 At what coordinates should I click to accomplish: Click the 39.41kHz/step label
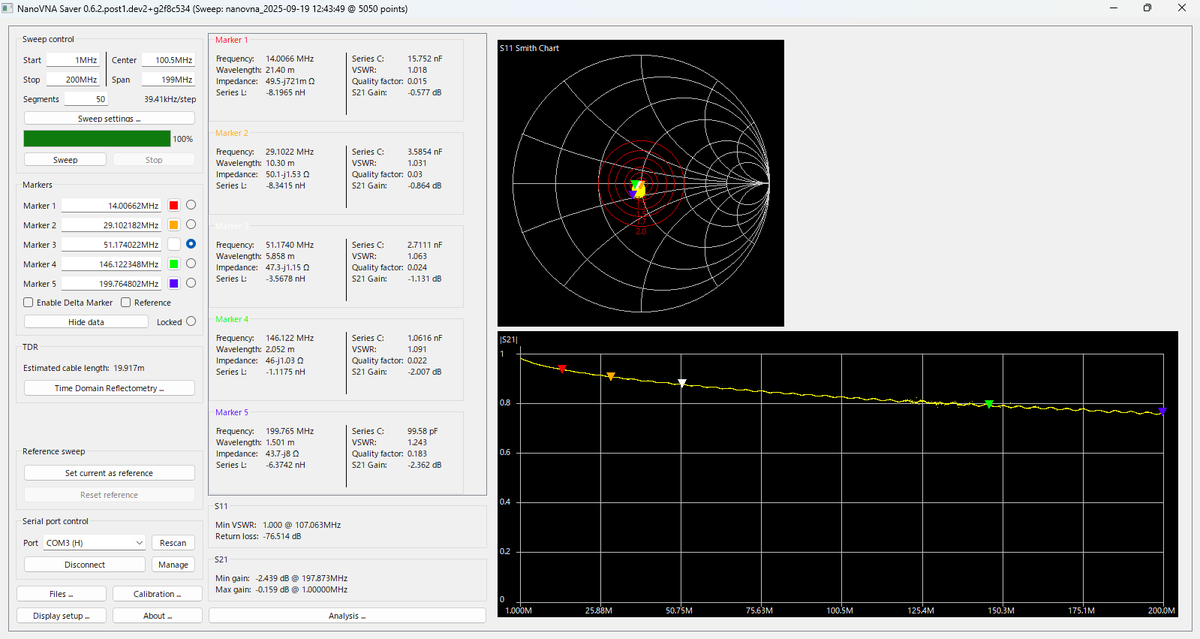(x=170, y=99)
